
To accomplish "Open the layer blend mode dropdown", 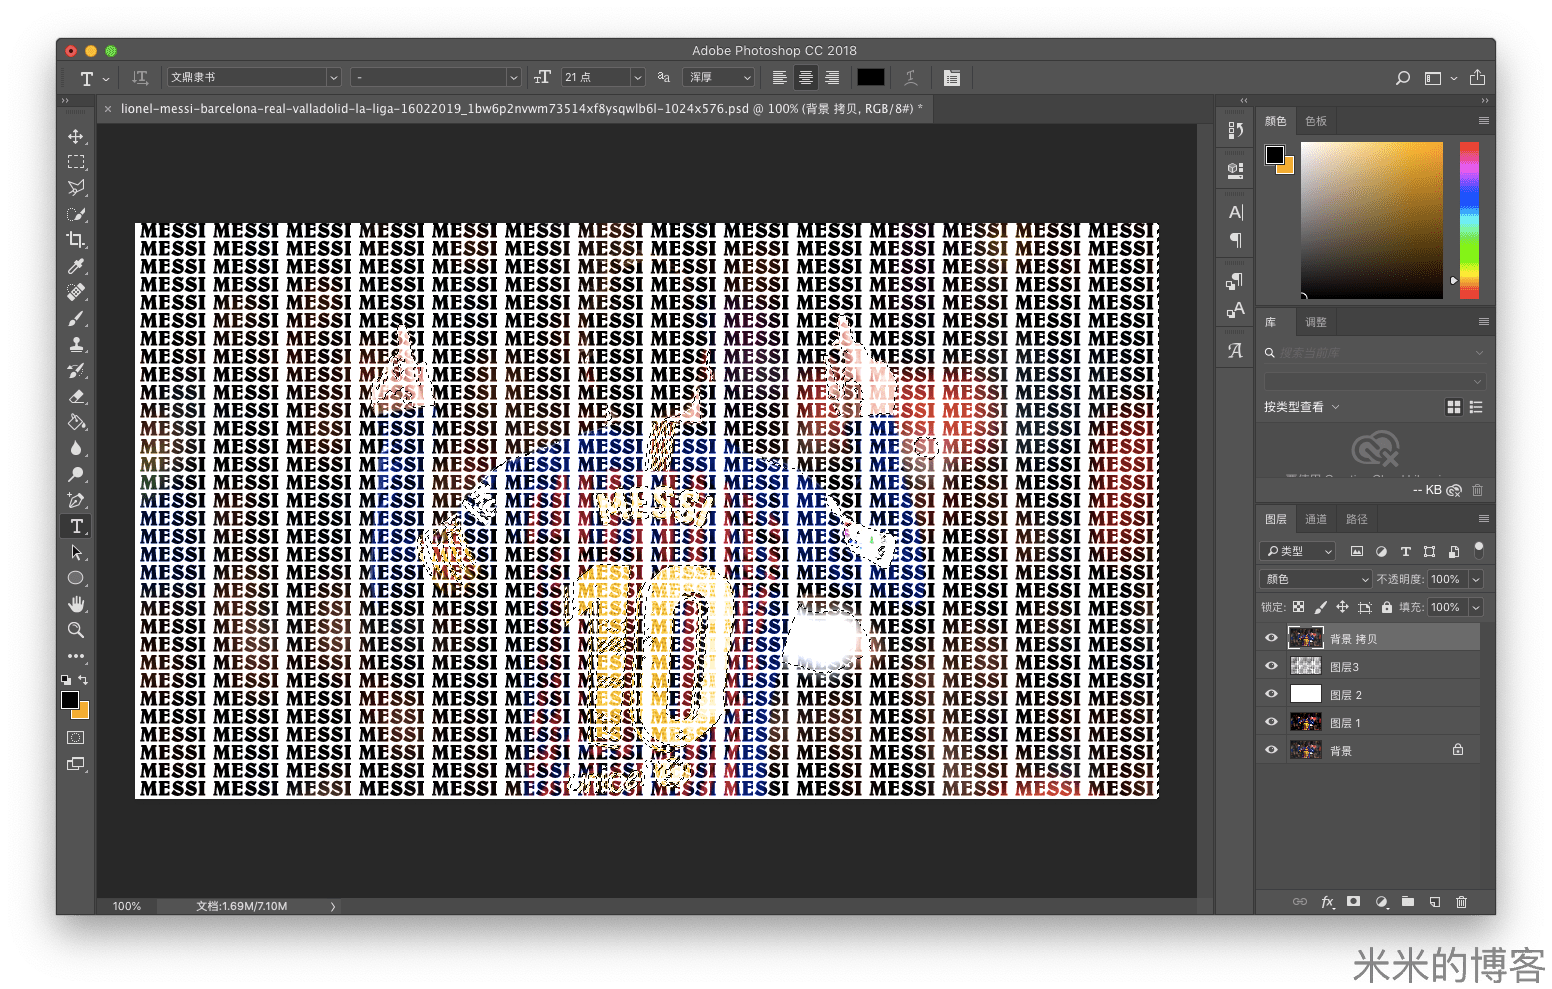I will point(1315,579).
